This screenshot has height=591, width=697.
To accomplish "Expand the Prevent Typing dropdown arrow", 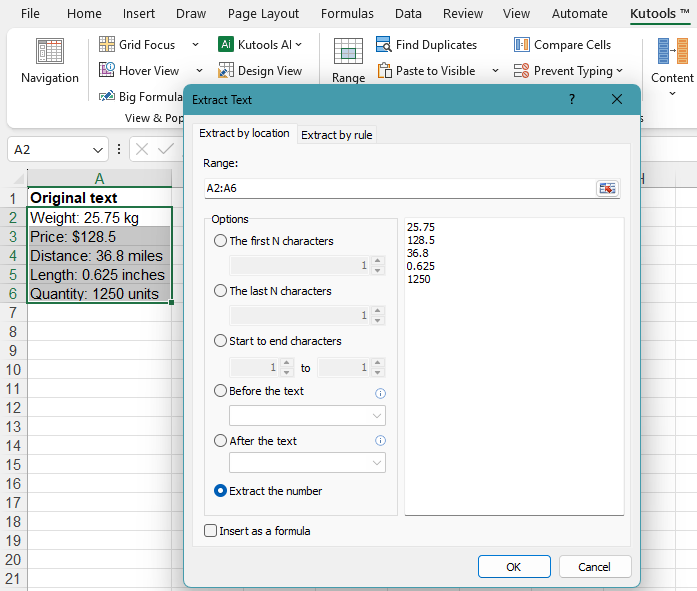I will pos(620,70).
